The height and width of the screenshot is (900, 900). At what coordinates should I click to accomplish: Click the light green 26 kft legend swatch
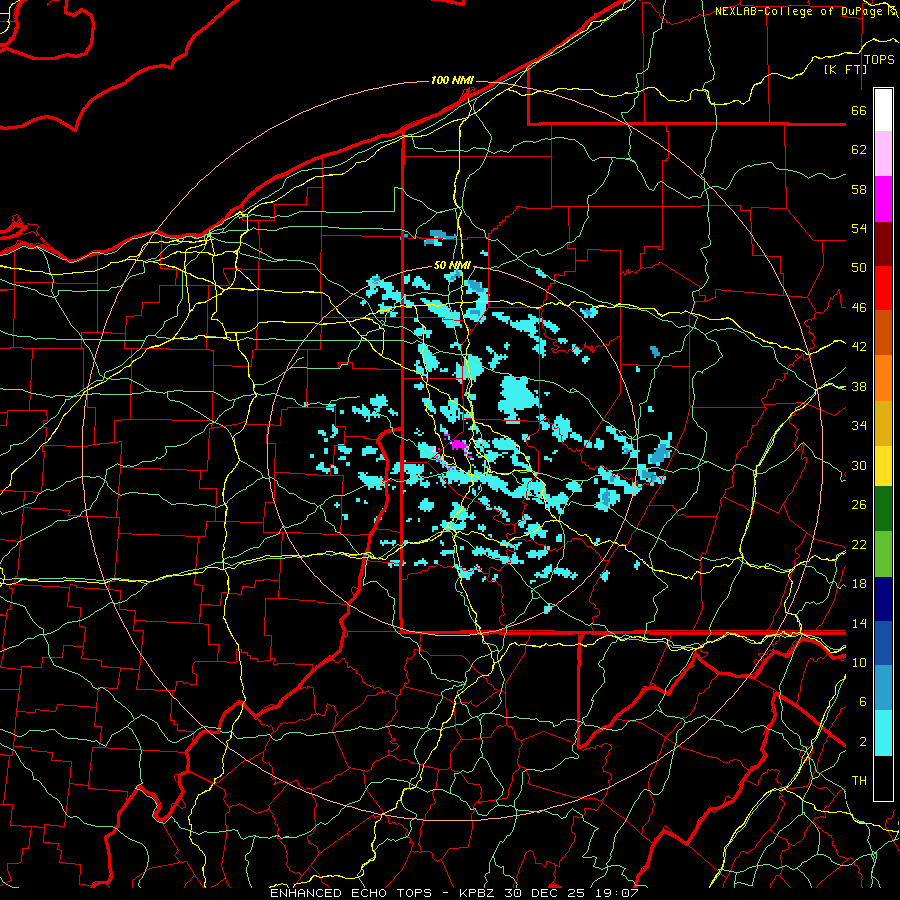[x=883, y=554]
